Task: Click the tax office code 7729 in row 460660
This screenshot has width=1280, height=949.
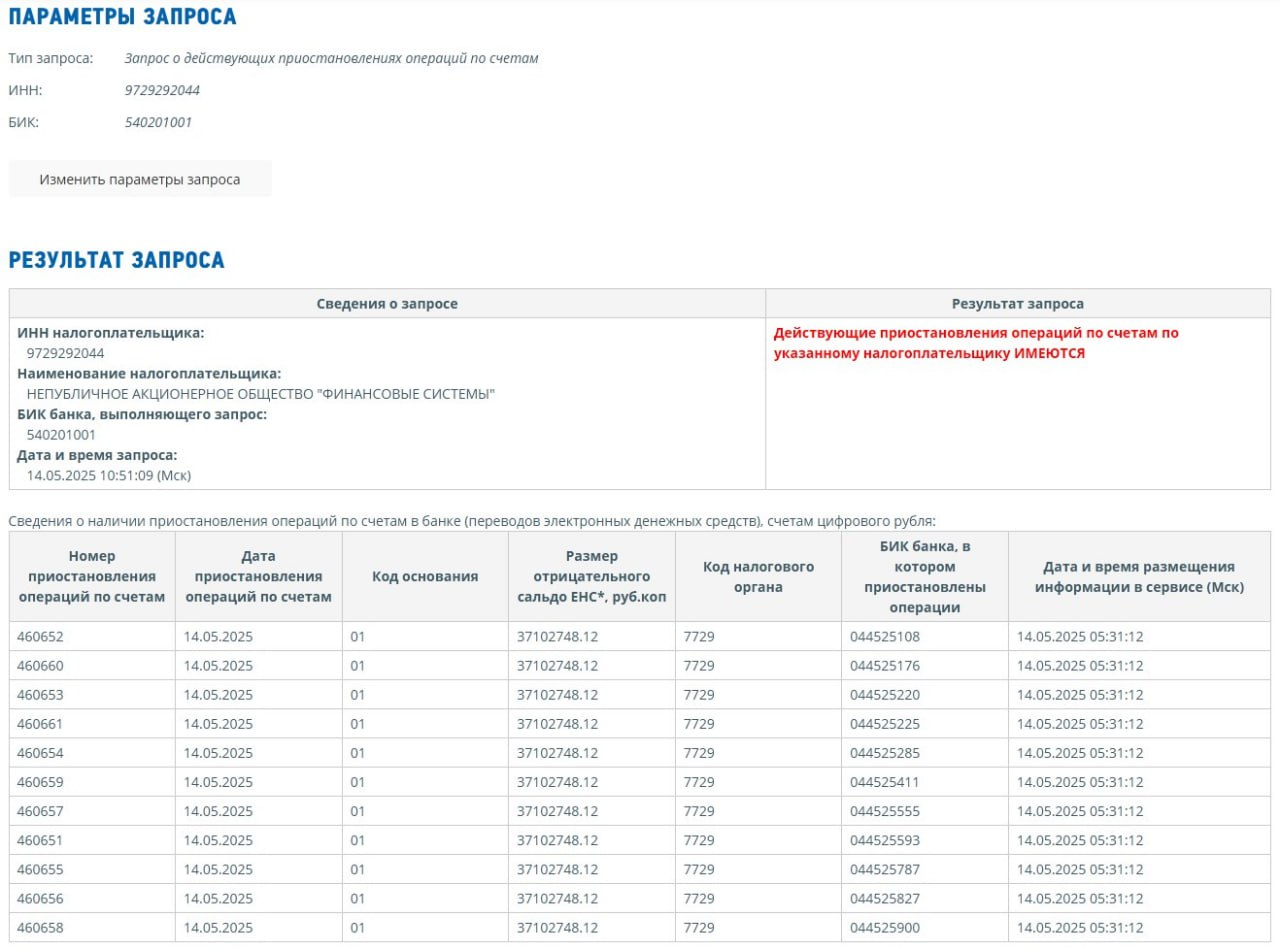Action: (x=699, y=665)
